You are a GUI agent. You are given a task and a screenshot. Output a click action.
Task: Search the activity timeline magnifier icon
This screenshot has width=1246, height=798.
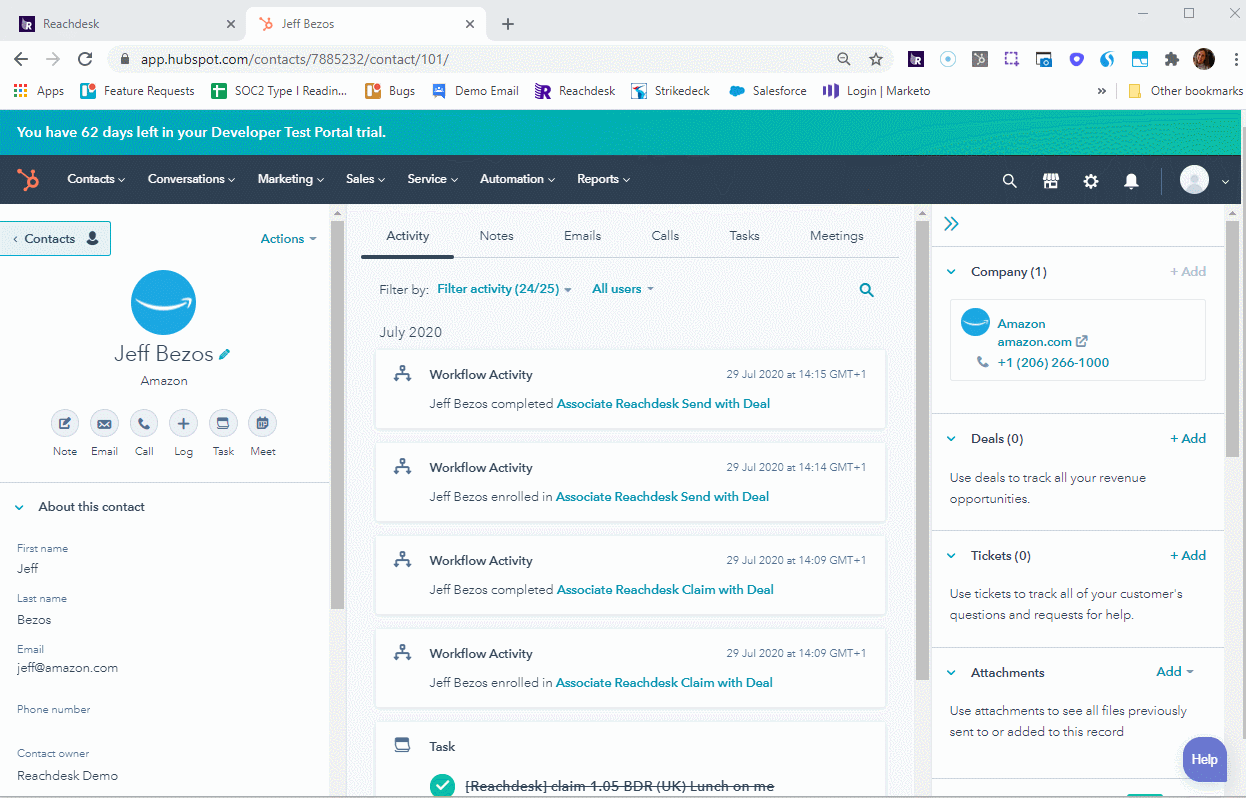867,290
